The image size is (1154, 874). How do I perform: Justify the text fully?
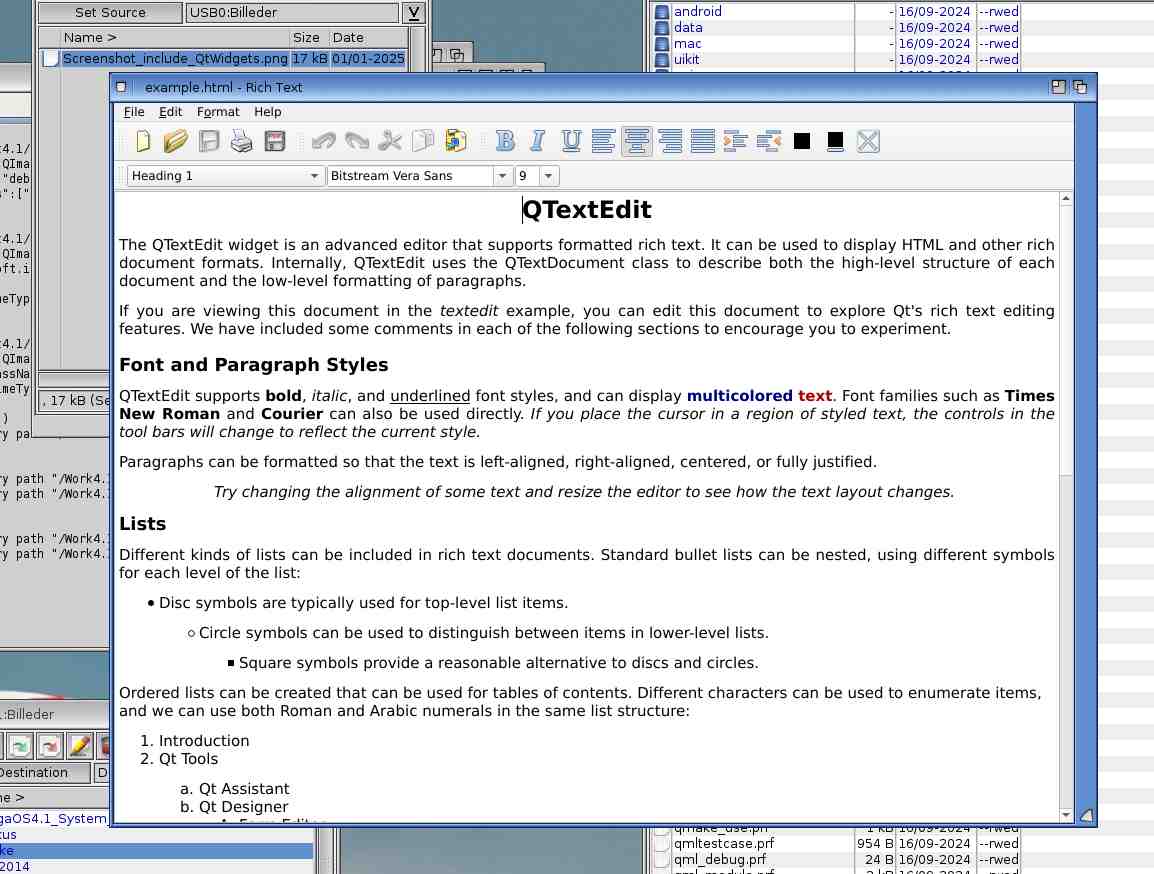click(x=703, y=141)
